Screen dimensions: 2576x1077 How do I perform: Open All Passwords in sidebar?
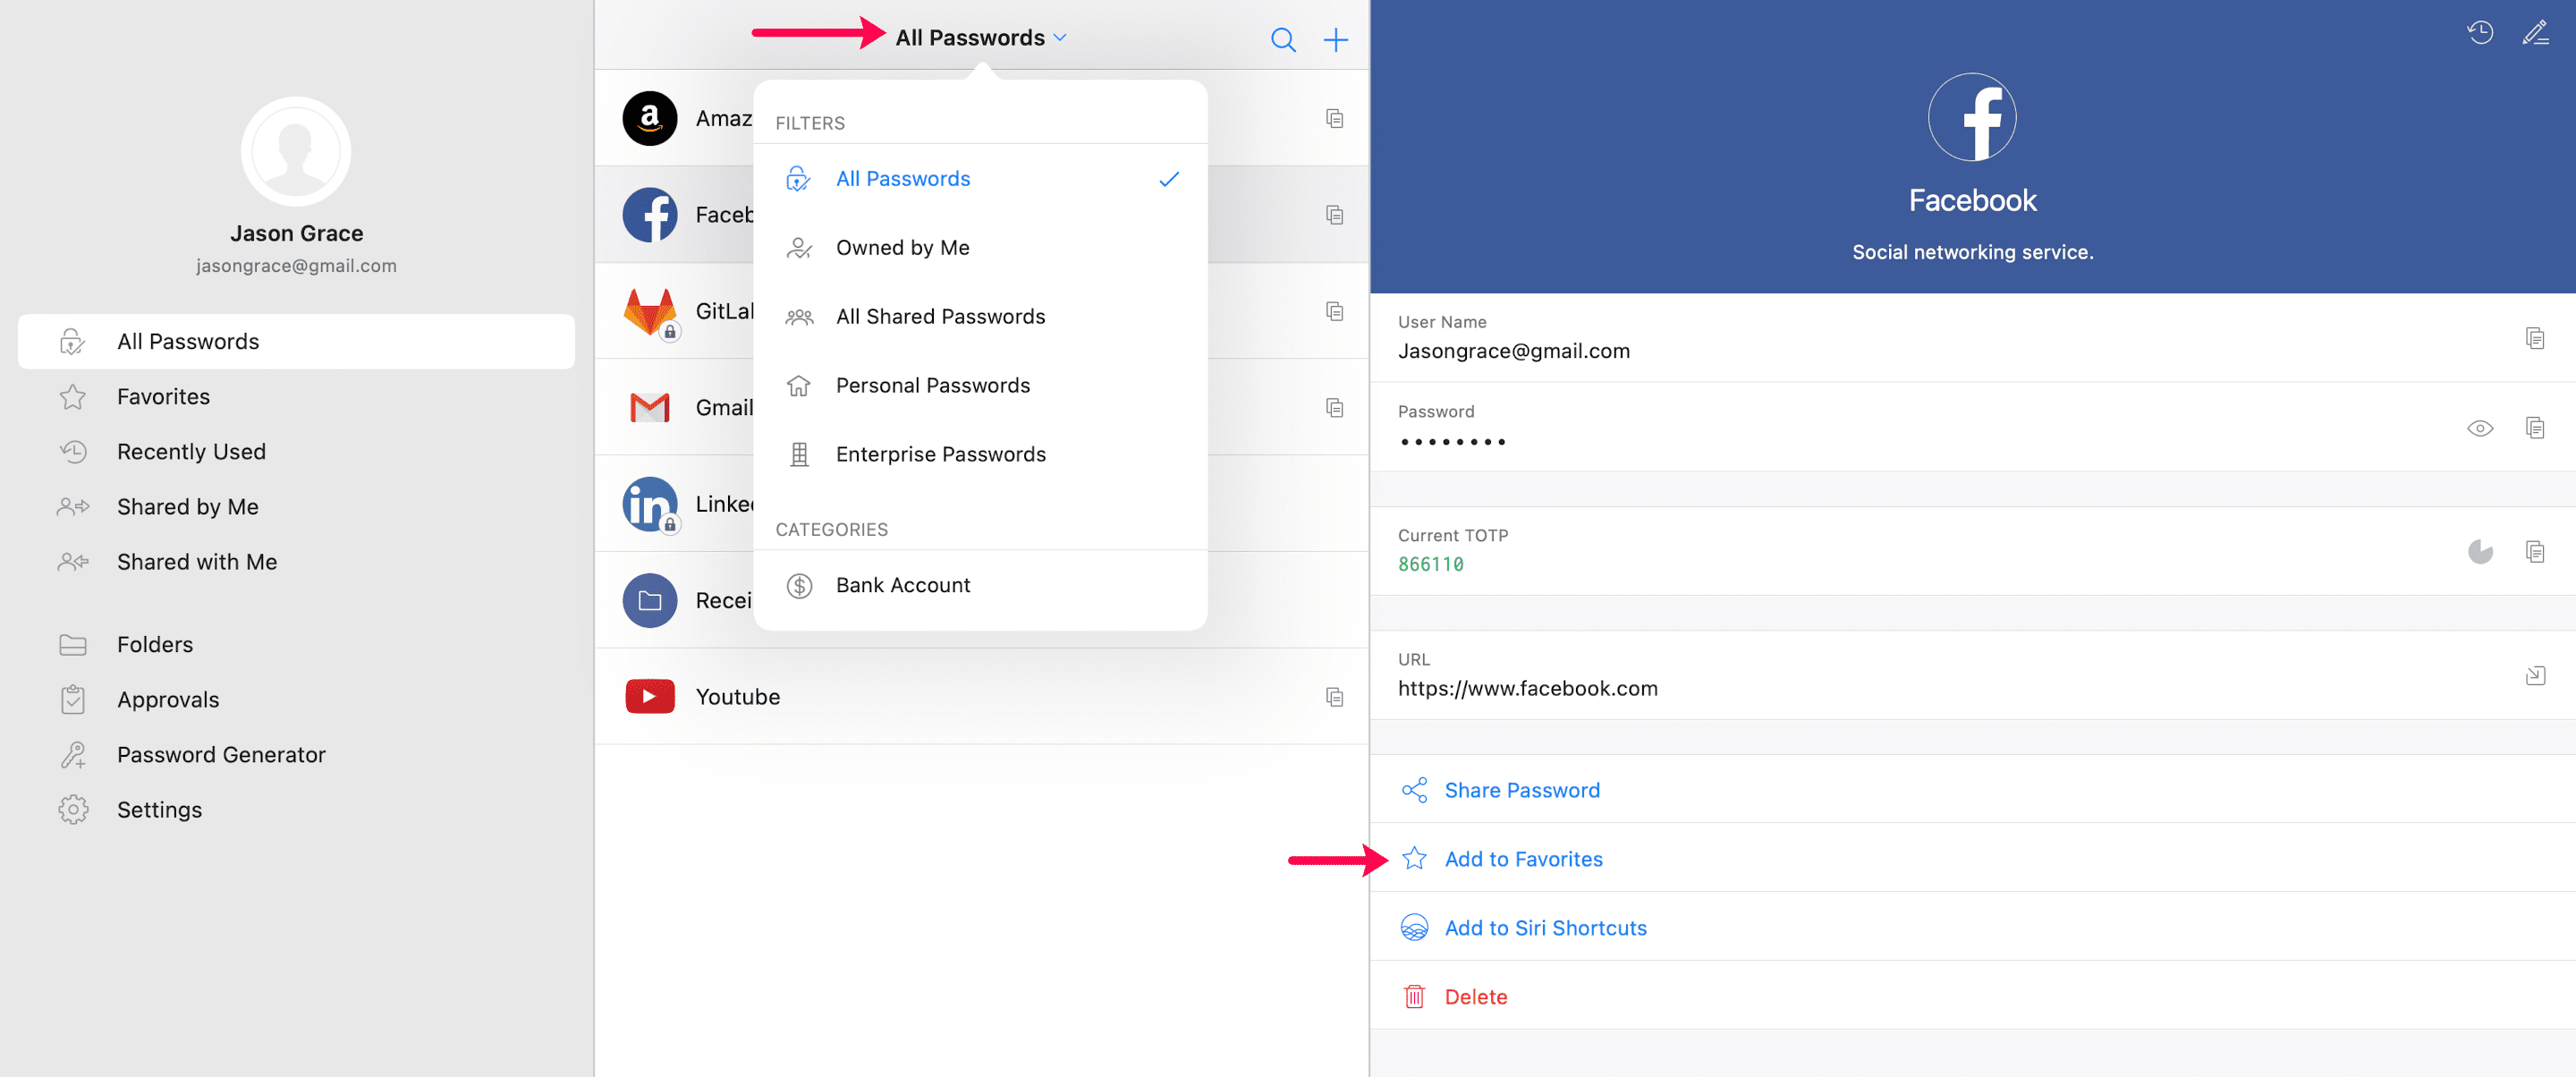296,342
